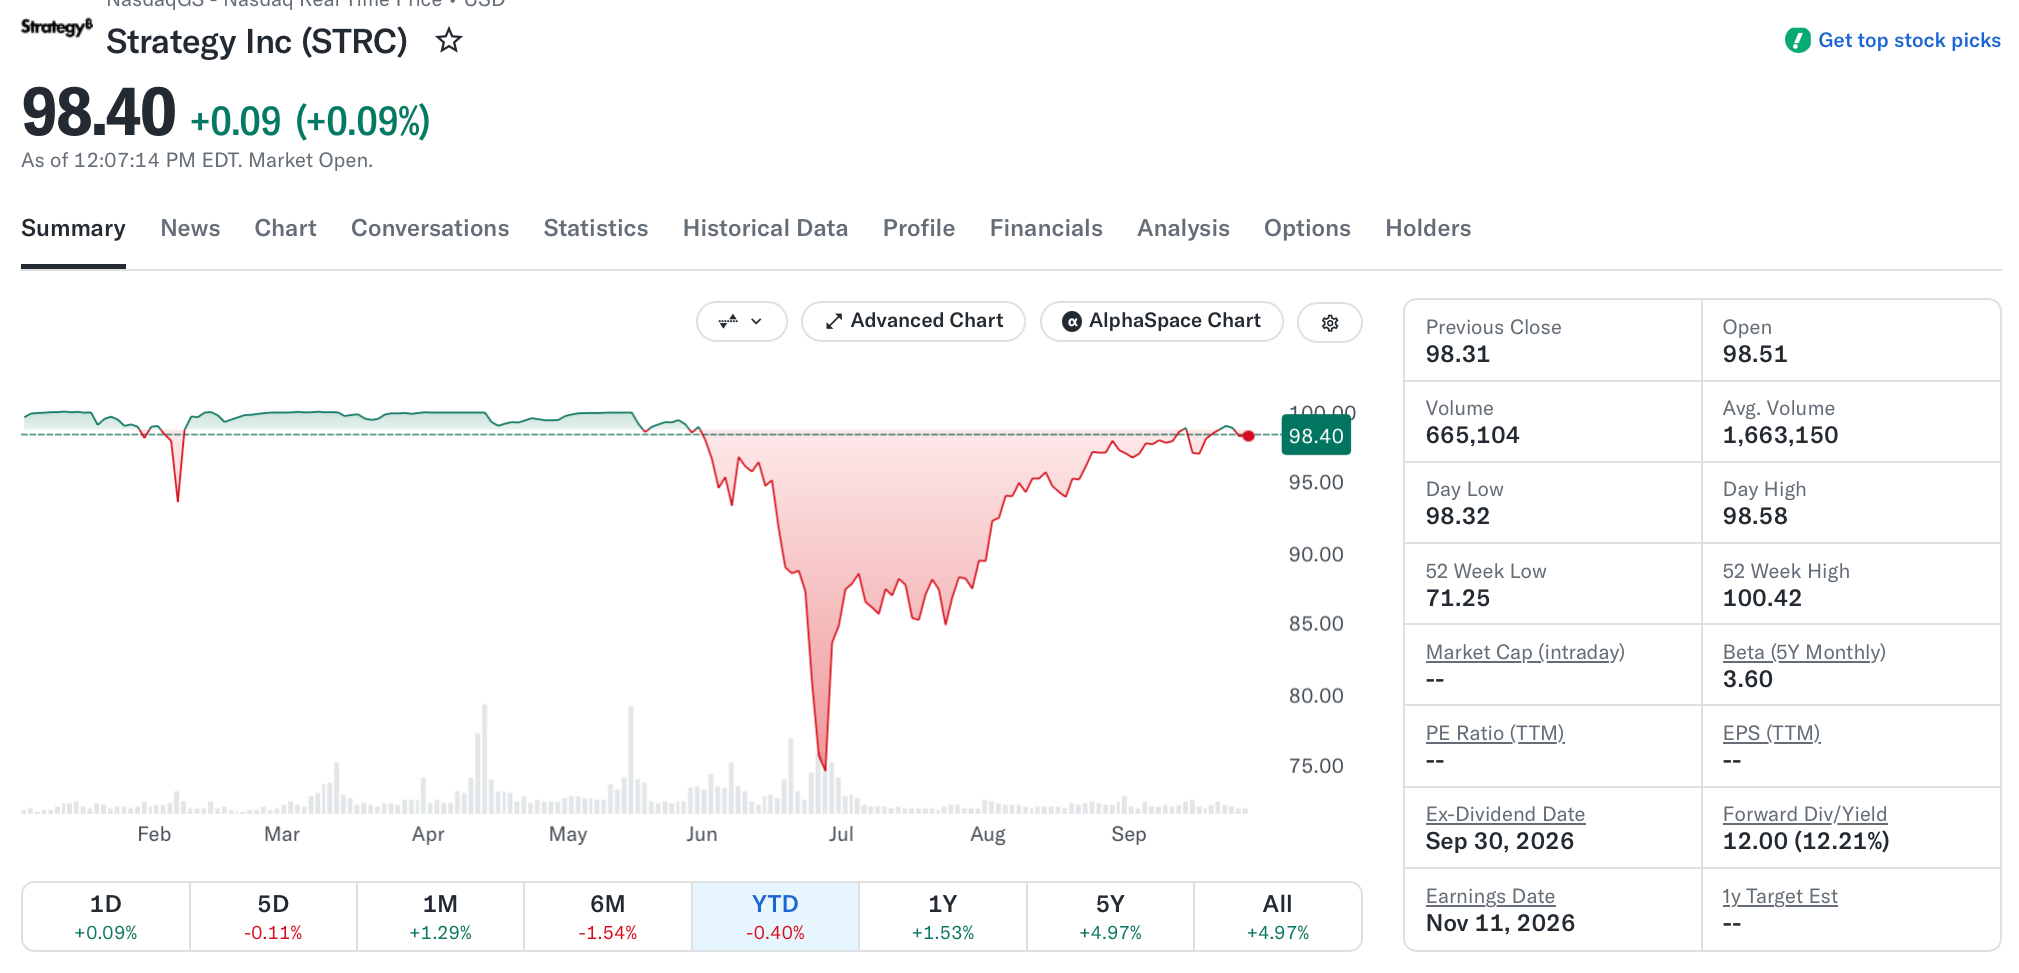The height and width of the screenshot is (973, 2019).
Task: Open the Holders tab
Action: pyautogui.click(x=1428, y=228)
